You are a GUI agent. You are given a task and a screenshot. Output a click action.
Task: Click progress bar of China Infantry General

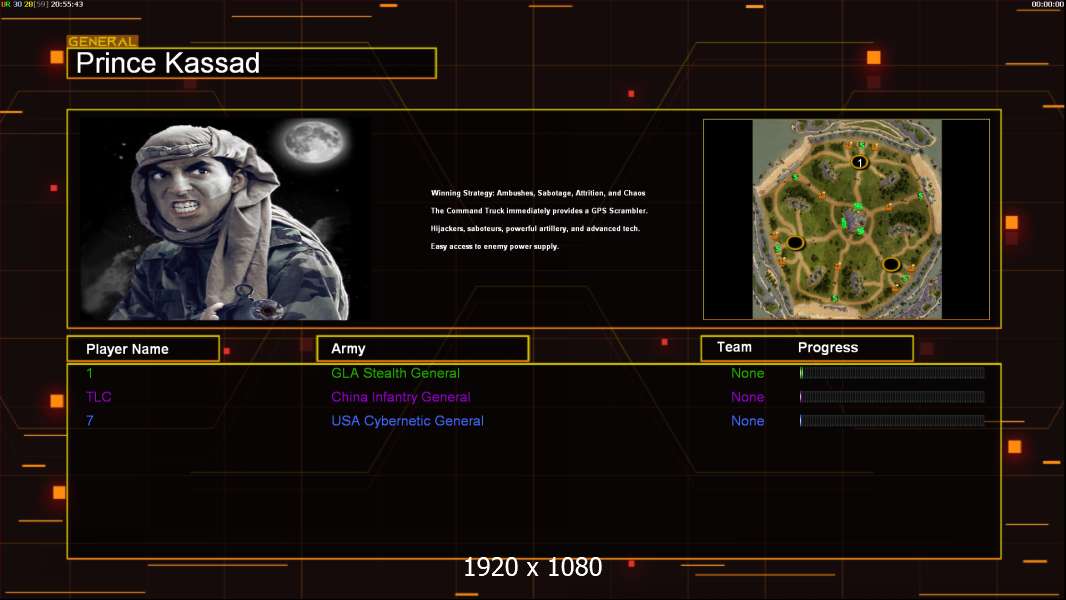(892, 396)
